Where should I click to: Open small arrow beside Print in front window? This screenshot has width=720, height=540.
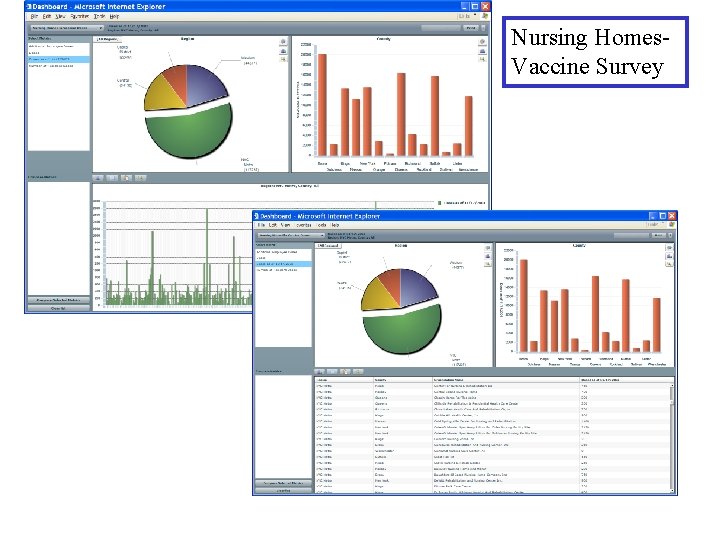coord(670,235)
